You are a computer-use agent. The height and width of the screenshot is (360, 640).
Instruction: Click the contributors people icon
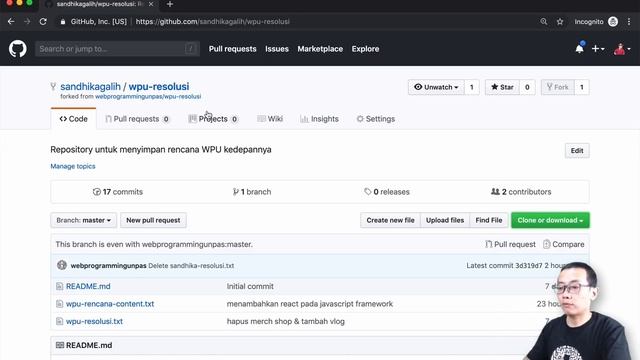[495, 192]
